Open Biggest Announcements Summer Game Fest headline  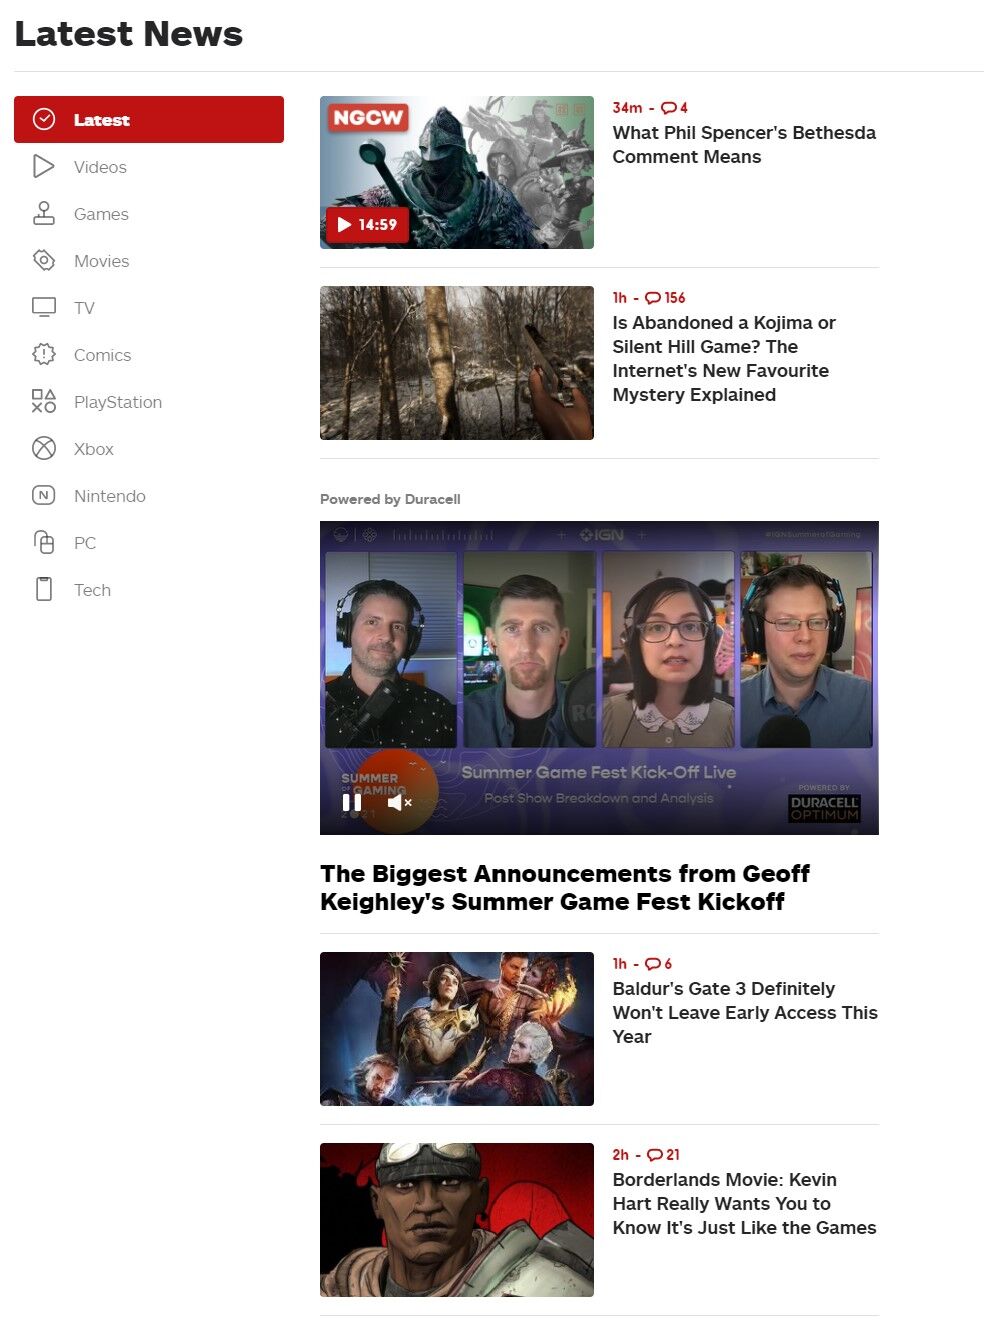(x=565, y=887)
